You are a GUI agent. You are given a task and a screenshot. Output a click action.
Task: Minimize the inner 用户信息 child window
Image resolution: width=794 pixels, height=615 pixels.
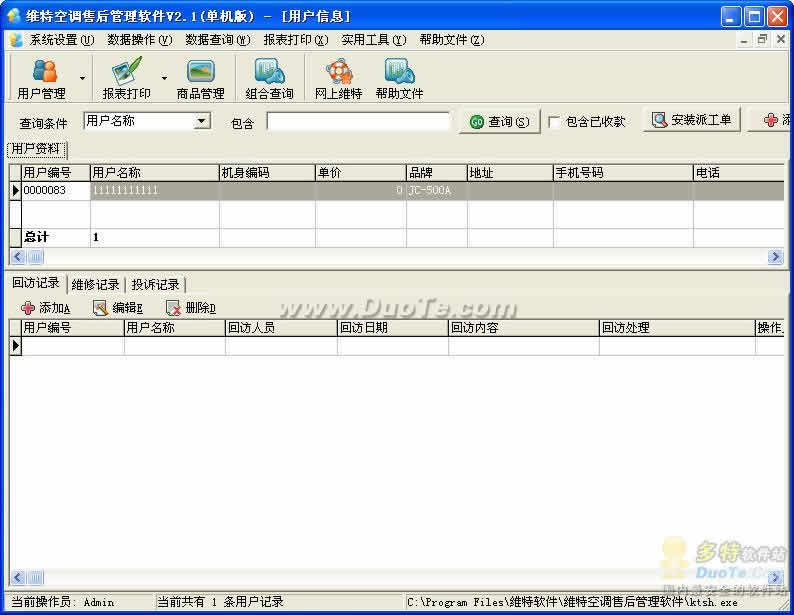point(743,39)
